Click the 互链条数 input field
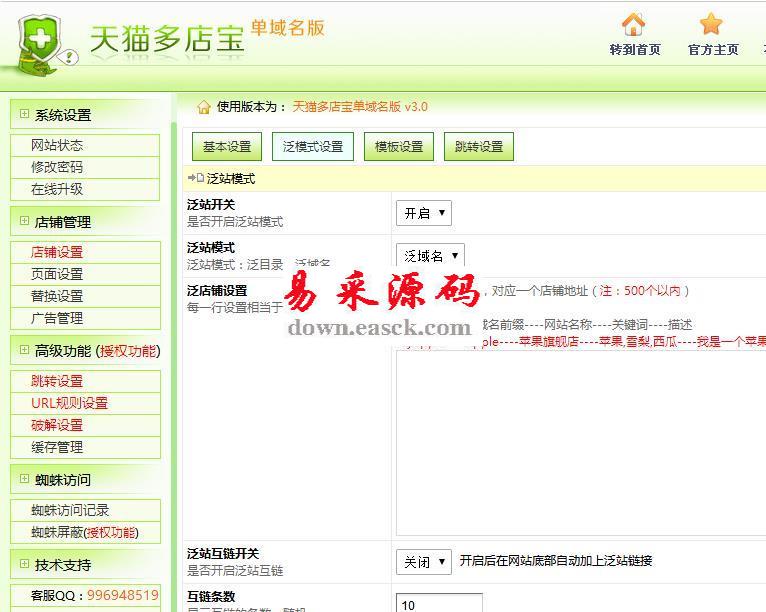 [x=439, y=604]
